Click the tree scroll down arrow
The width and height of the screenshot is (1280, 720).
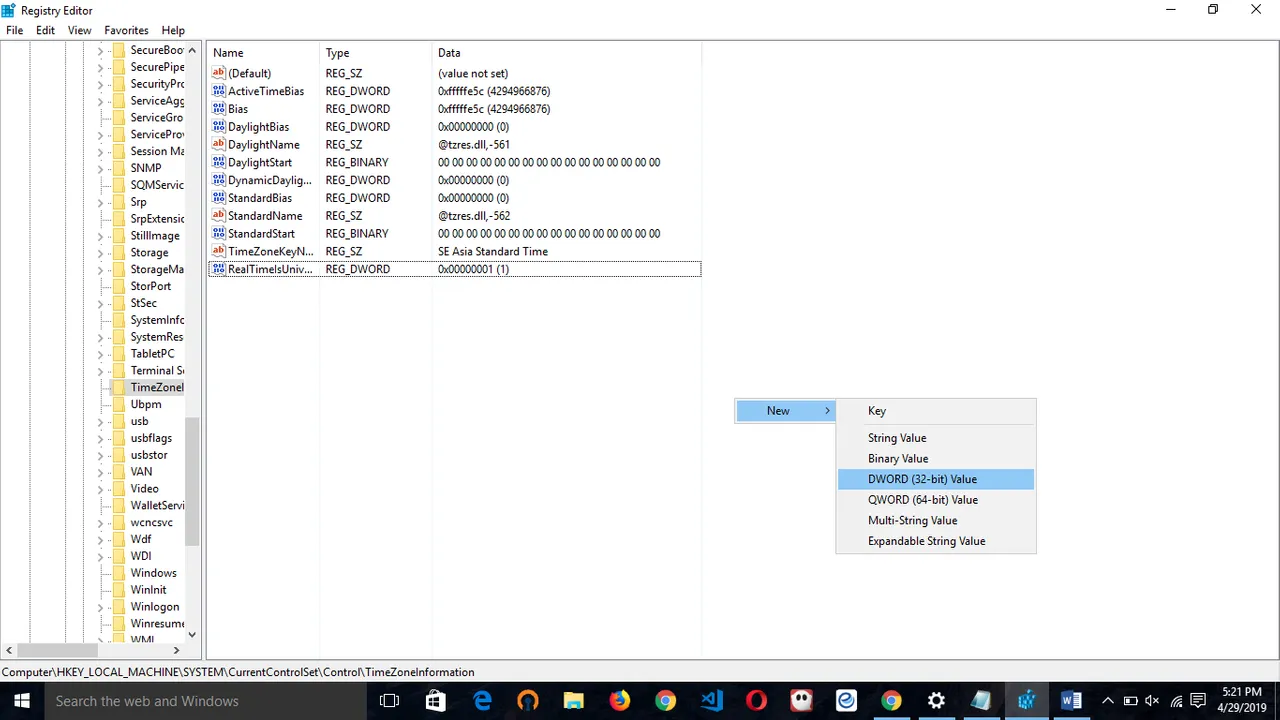193,635
